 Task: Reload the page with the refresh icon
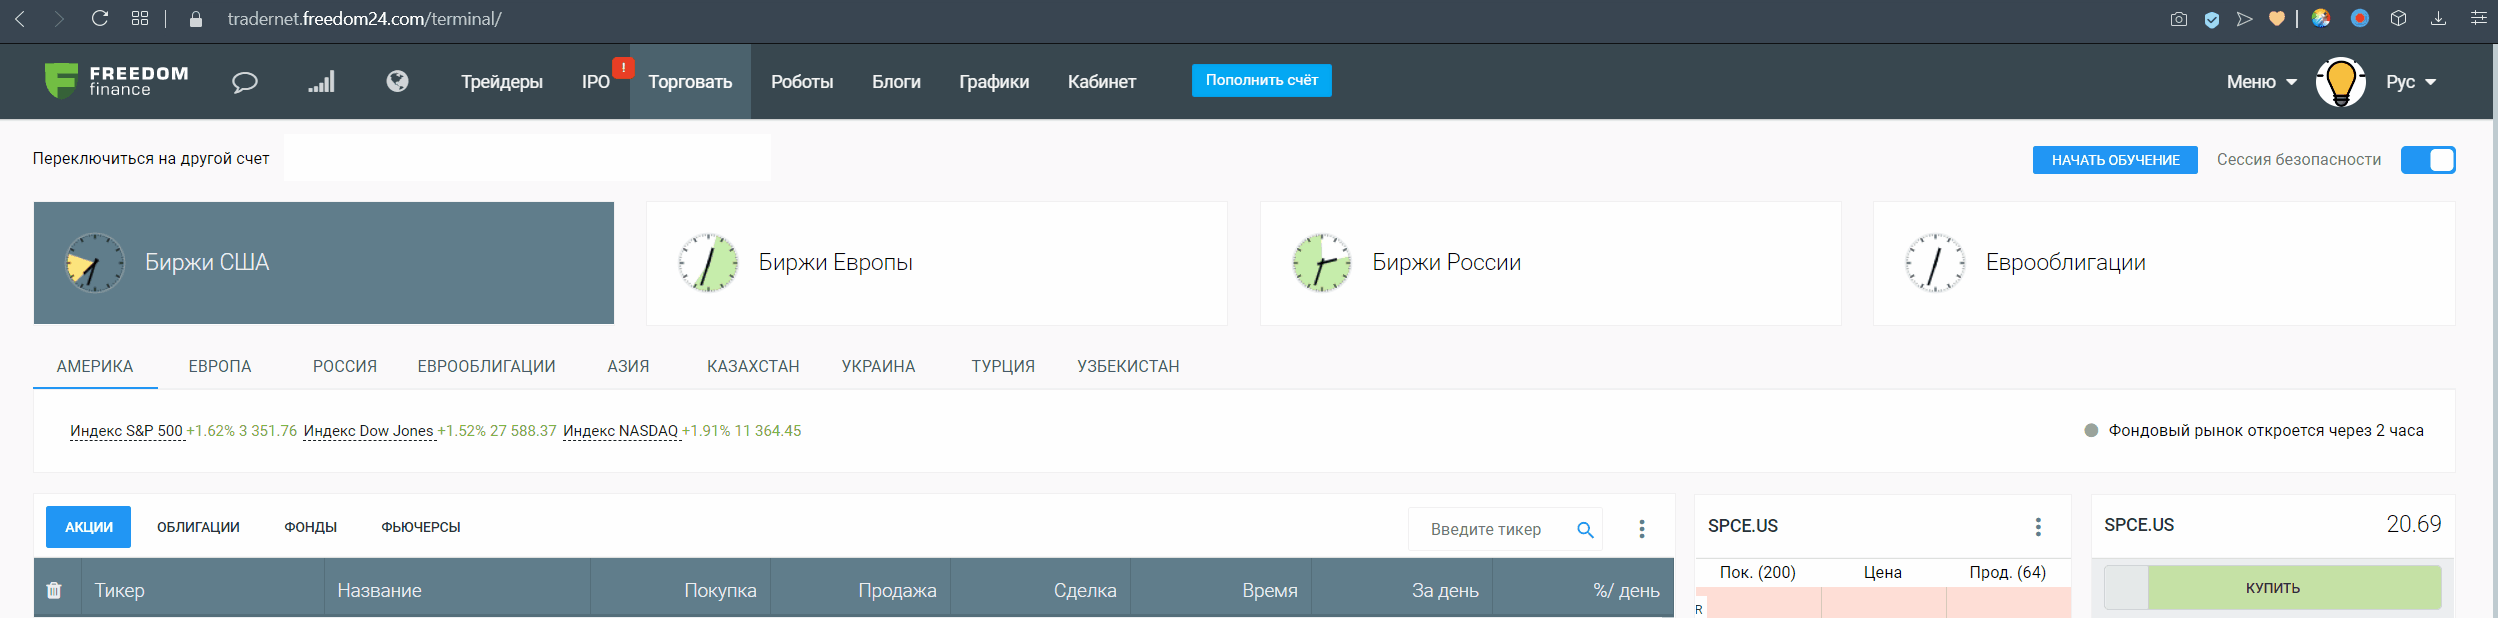pyautogui.click(x=100, y=19)
